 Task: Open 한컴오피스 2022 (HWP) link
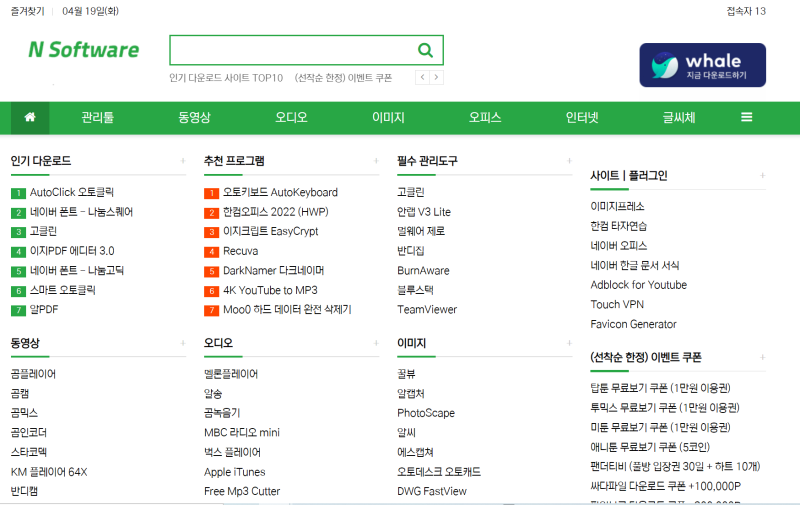click(x=276, y=212)
